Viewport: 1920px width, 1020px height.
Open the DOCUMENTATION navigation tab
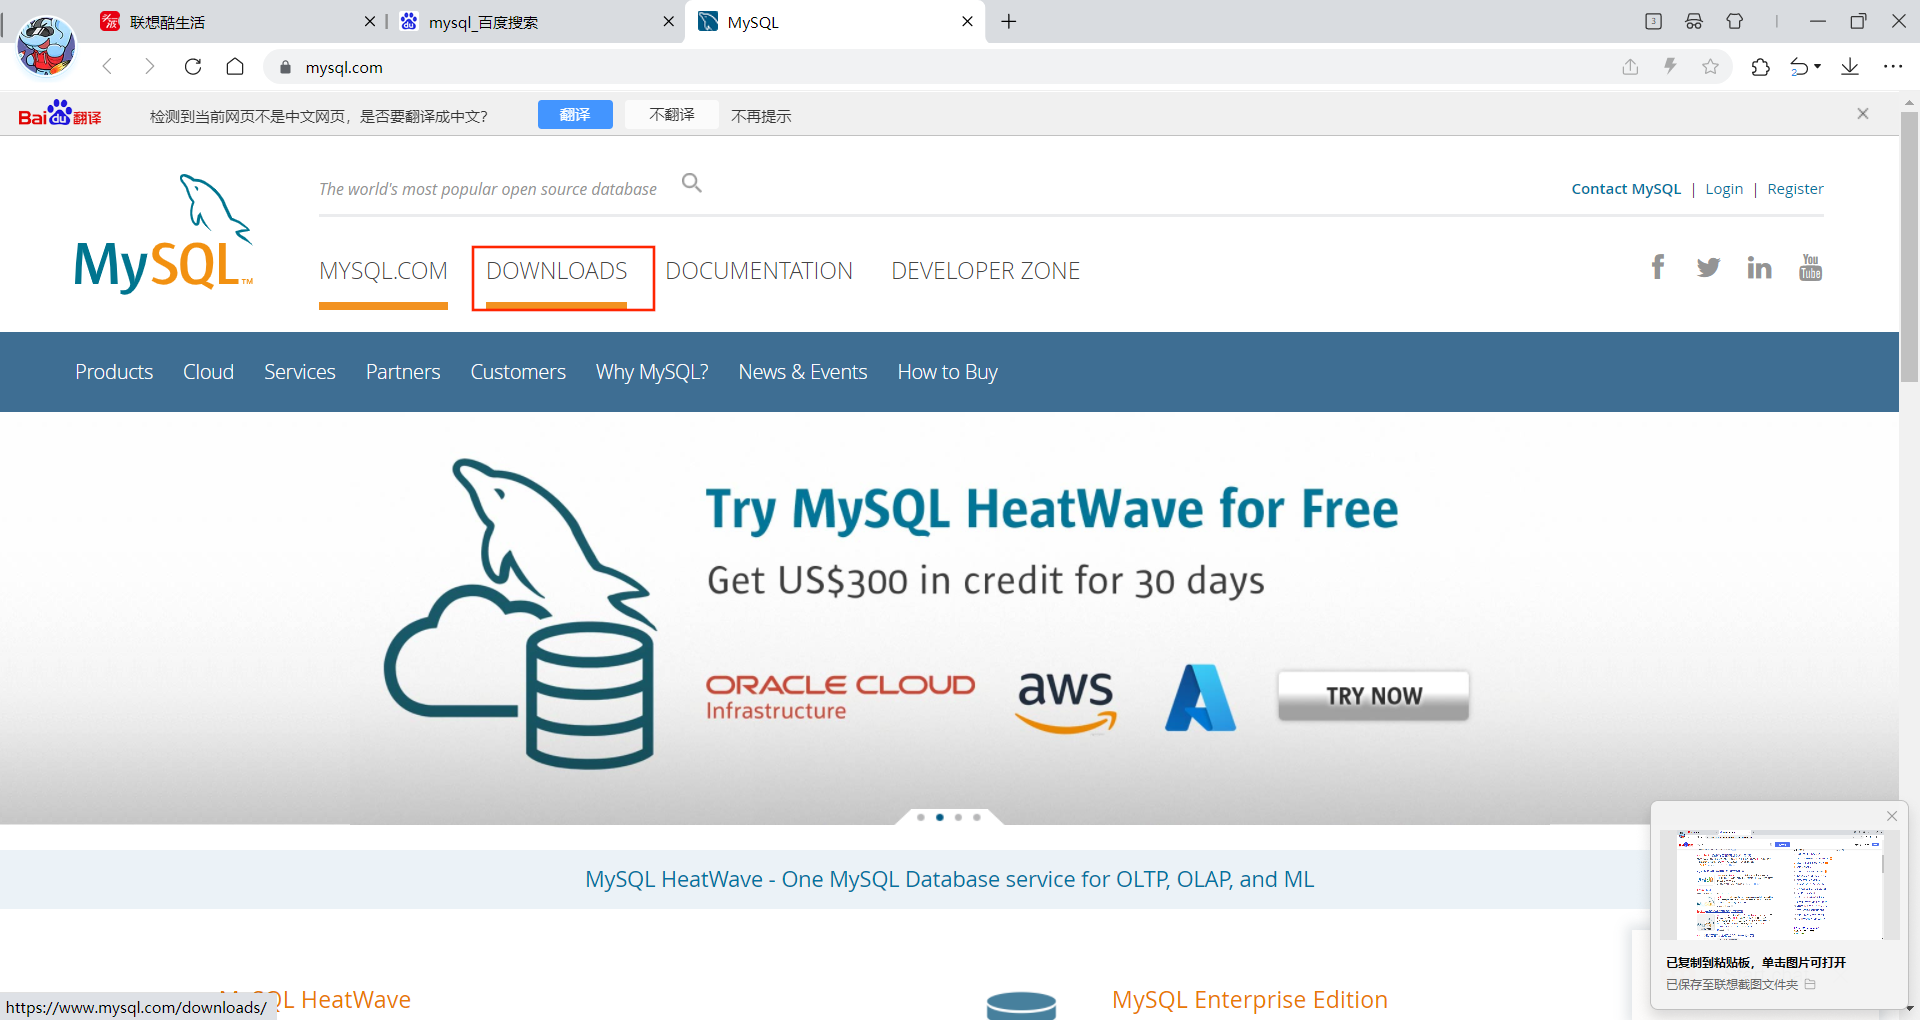[x=759, y=271]
